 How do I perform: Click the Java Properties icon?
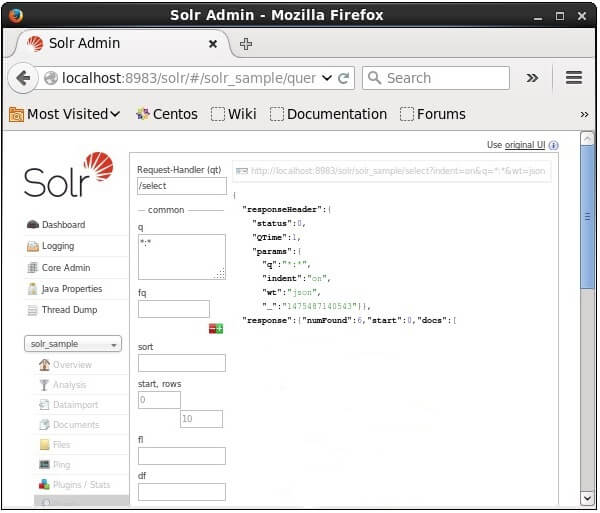(33, 289)
